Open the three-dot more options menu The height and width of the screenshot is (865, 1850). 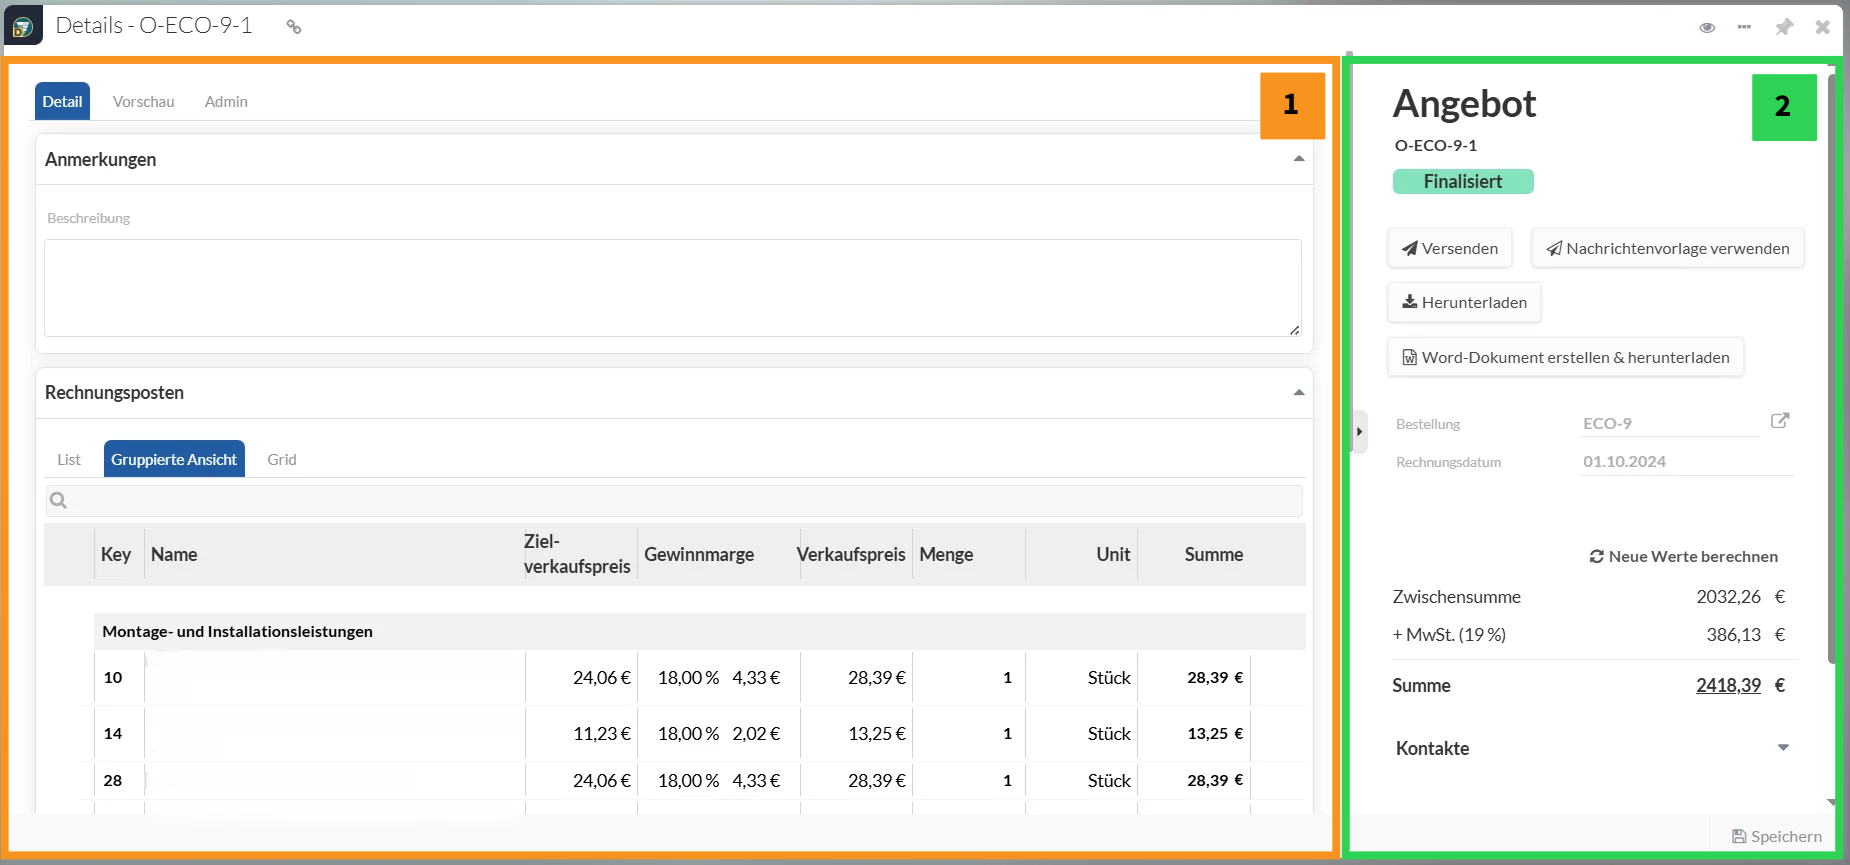coord(1744,27)
